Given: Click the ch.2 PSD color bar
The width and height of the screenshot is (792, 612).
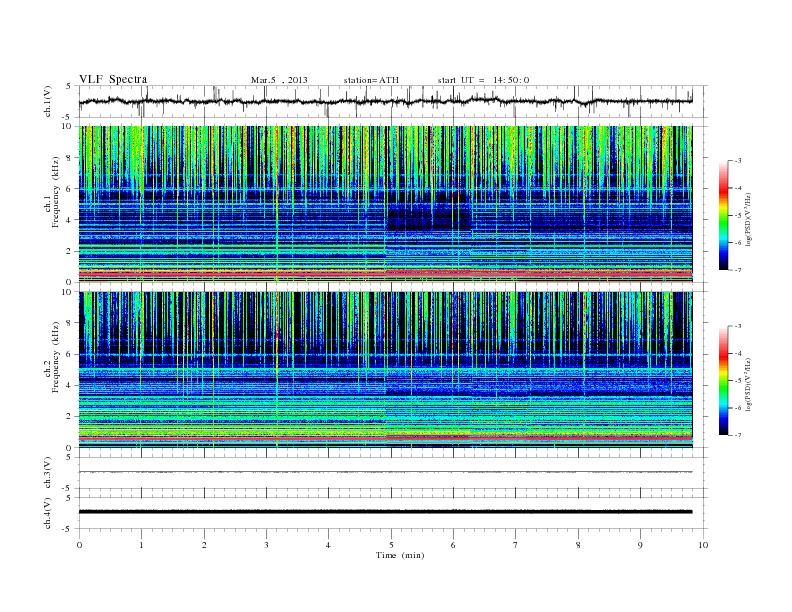Looking at the screenshot, I should coord(723,380).
